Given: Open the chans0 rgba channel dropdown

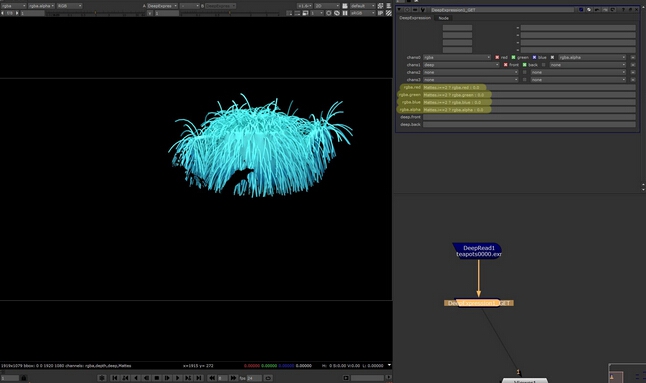Looking at the screenshot, I should point(457,58).
